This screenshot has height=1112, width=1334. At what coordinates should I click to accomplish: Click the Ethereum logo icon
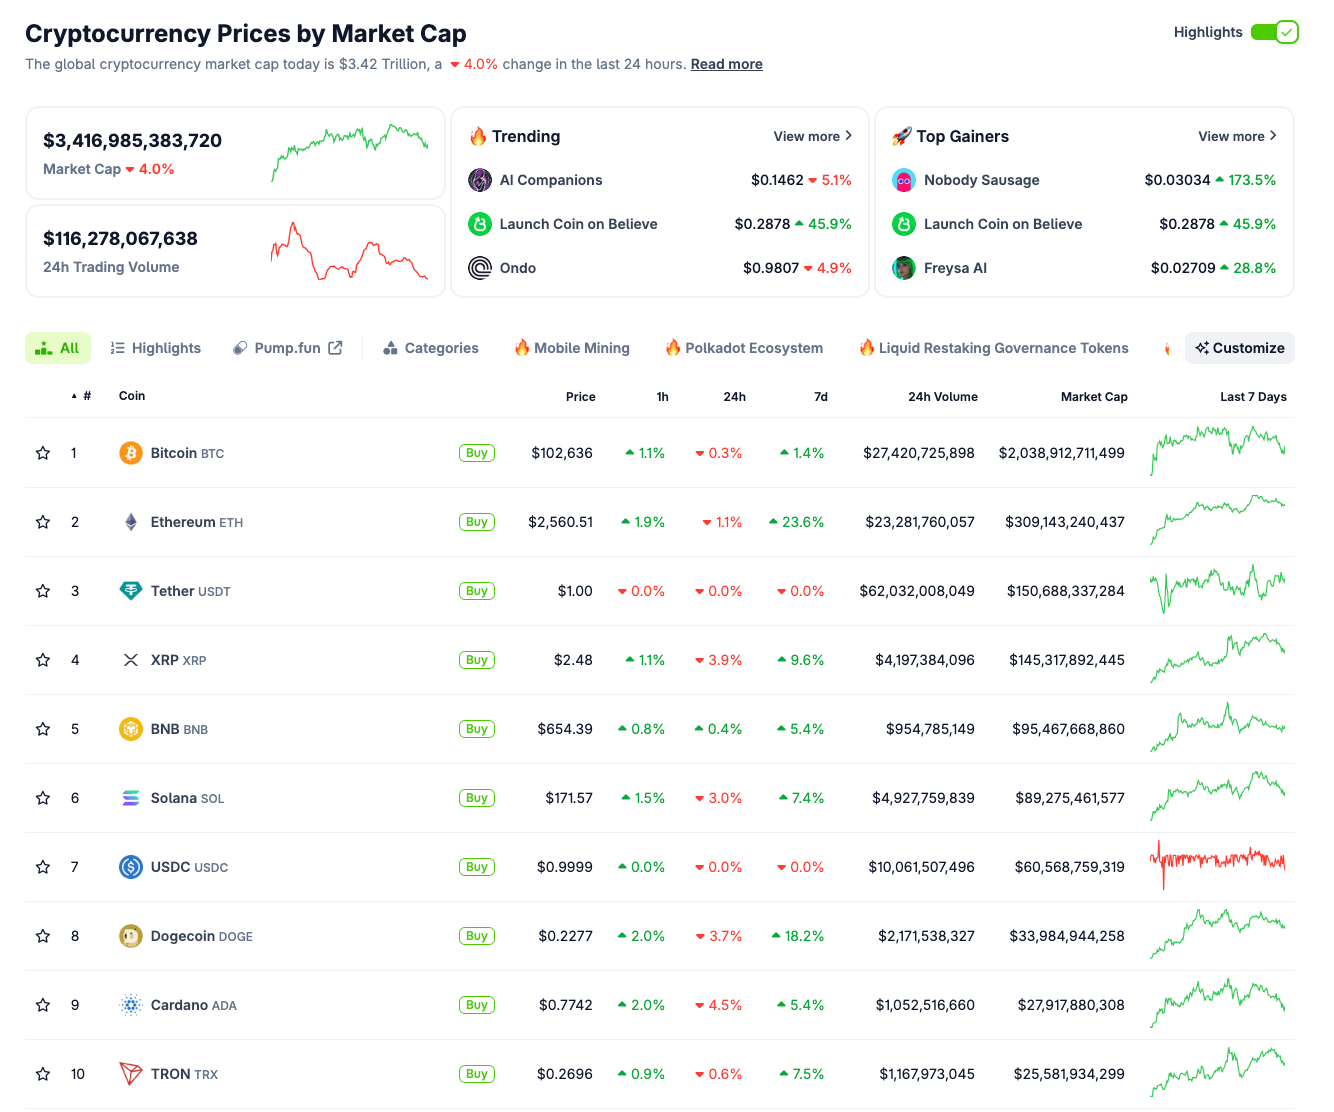click(x=131, y=522)
